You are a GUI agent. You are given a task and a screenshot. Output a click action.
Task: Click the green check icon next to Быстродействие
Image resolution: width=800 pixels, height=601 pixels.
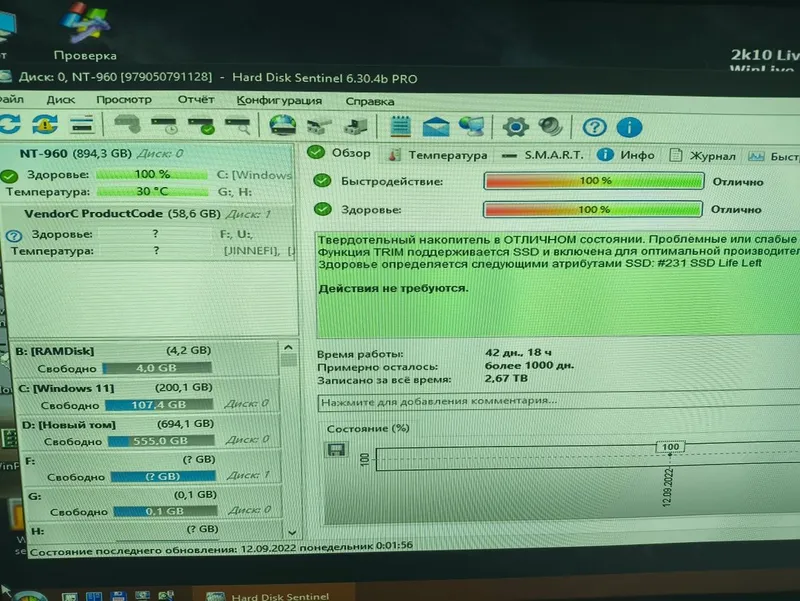click(322, 180)
